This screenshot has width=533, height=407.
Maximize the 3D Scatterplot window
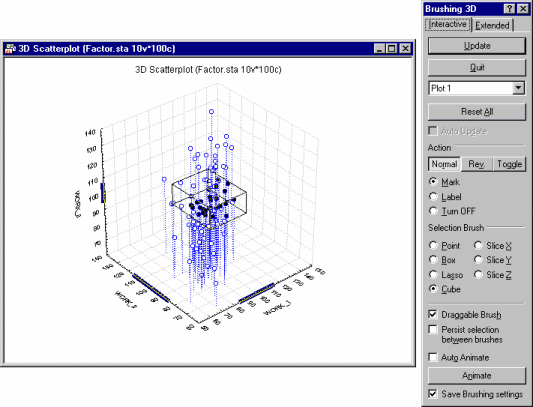point(392,49)
